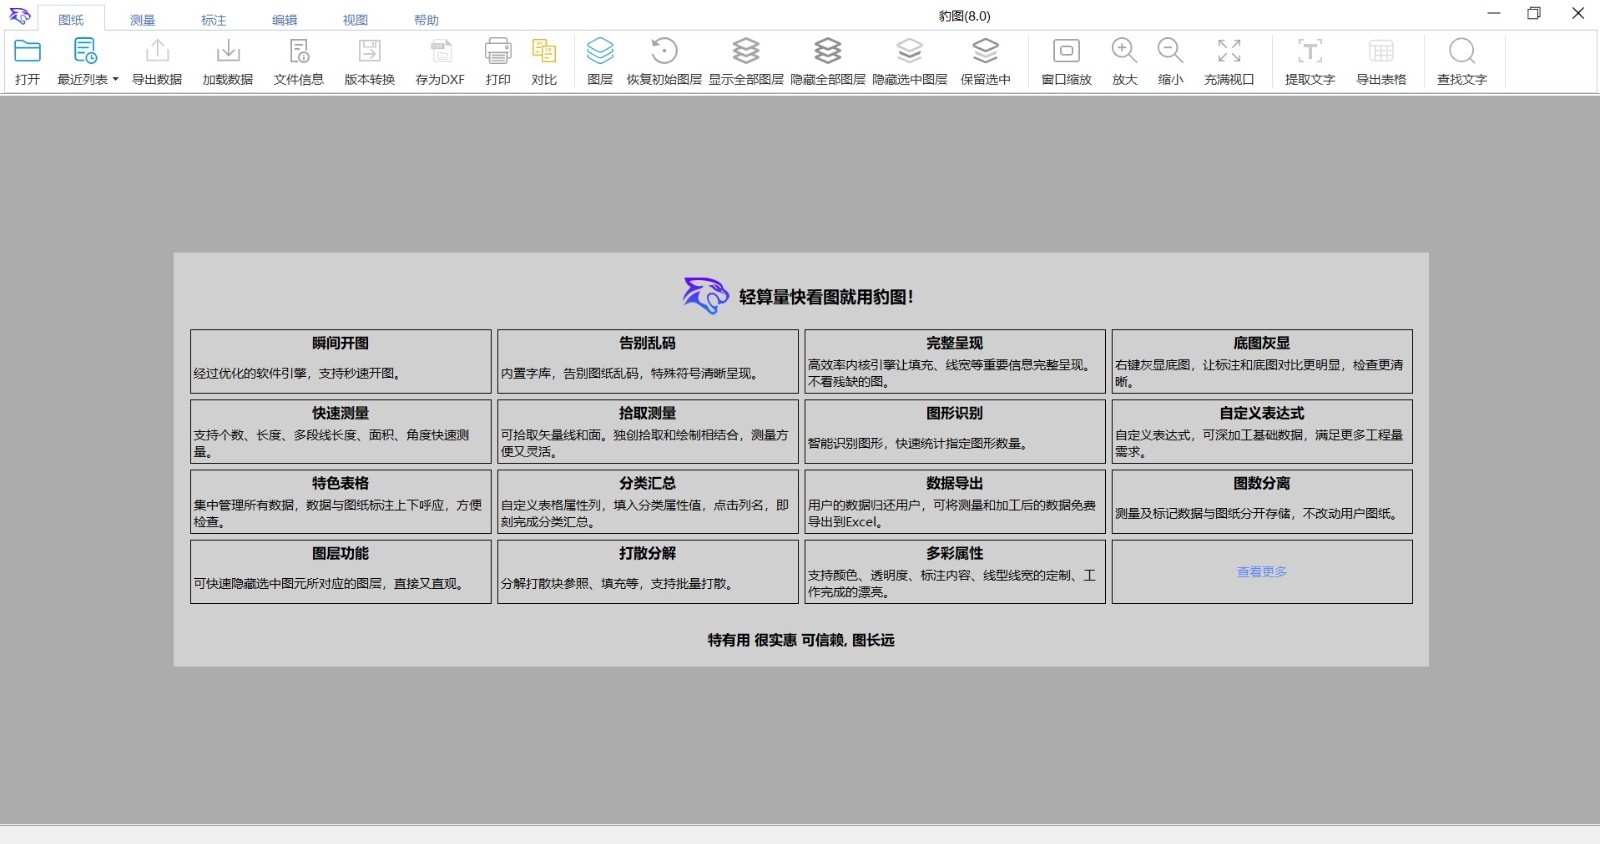Open 文件信息 file info
Image resolution: width=1600 pixels, height=844 pixels.
click(299, 51)
